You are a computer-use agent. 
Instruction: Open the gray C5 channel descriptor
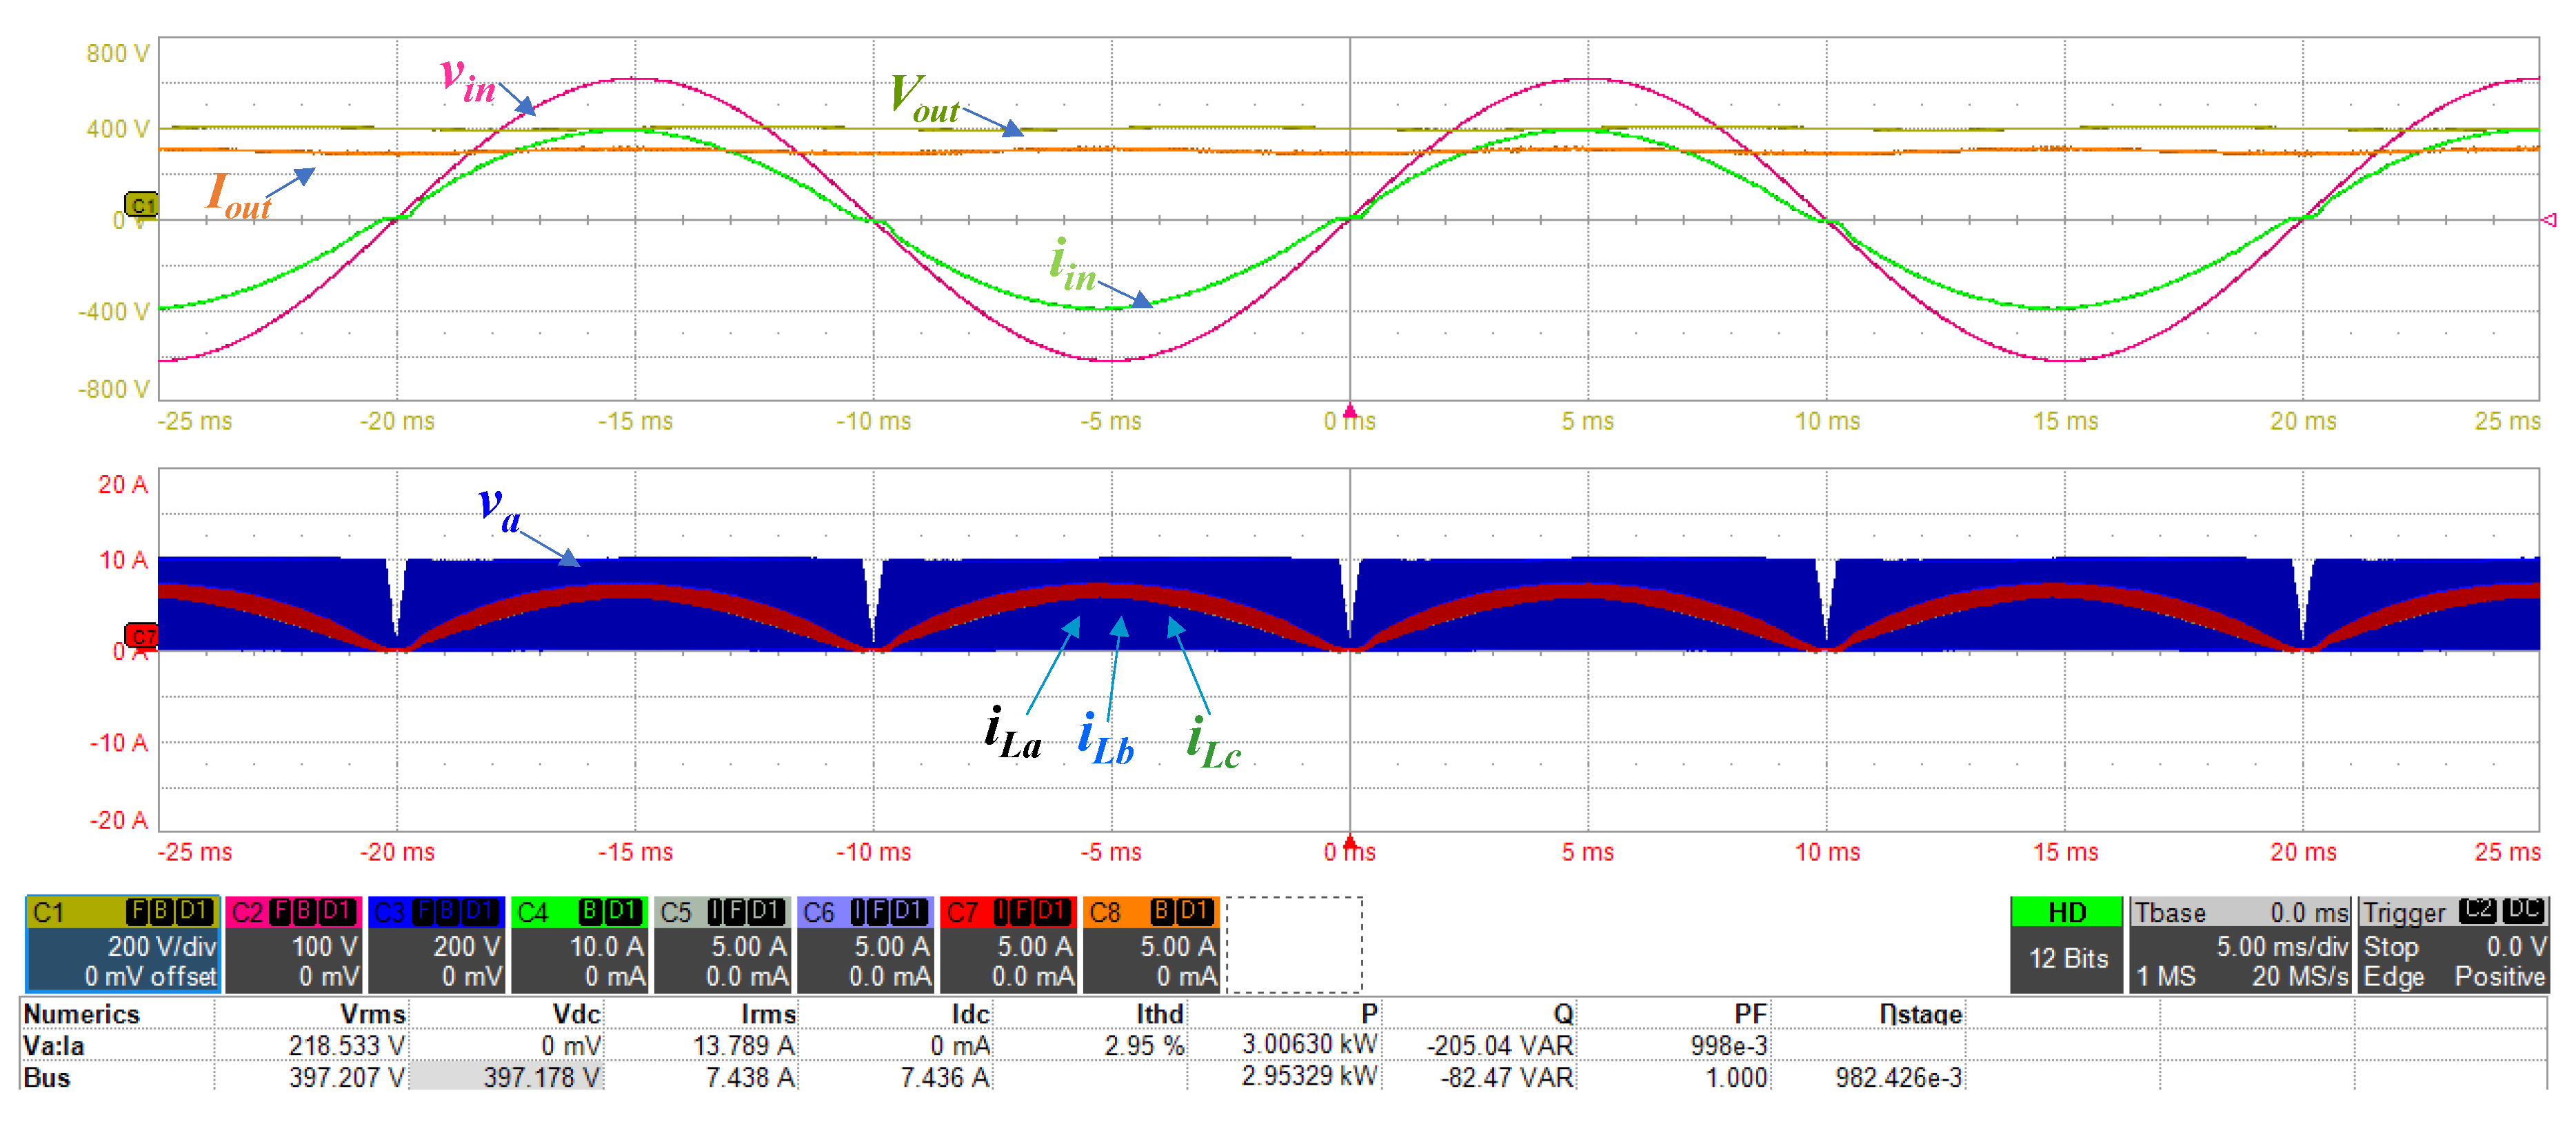pyautogui.click(x=723, y=943)
